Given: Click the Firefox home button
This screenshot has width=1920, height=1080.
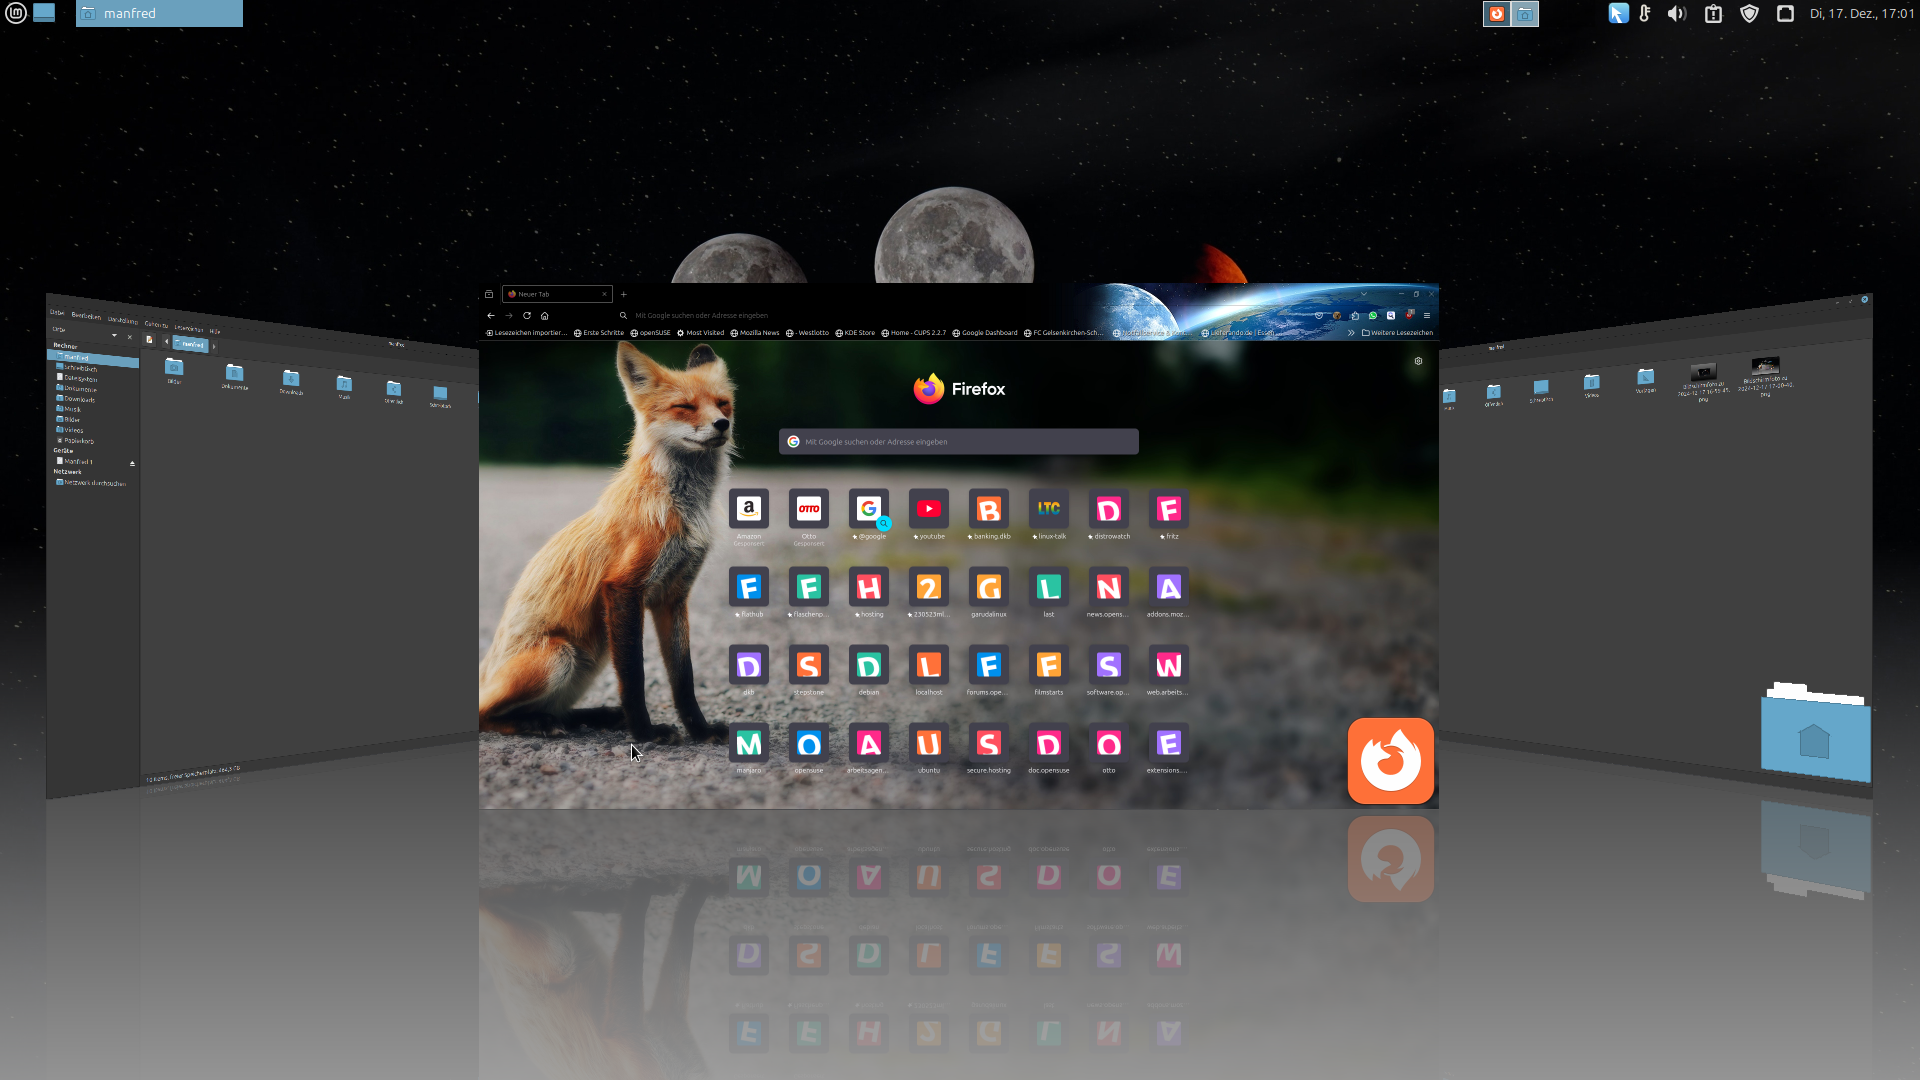Looking at the screenshot, I should tap(545, 315).
